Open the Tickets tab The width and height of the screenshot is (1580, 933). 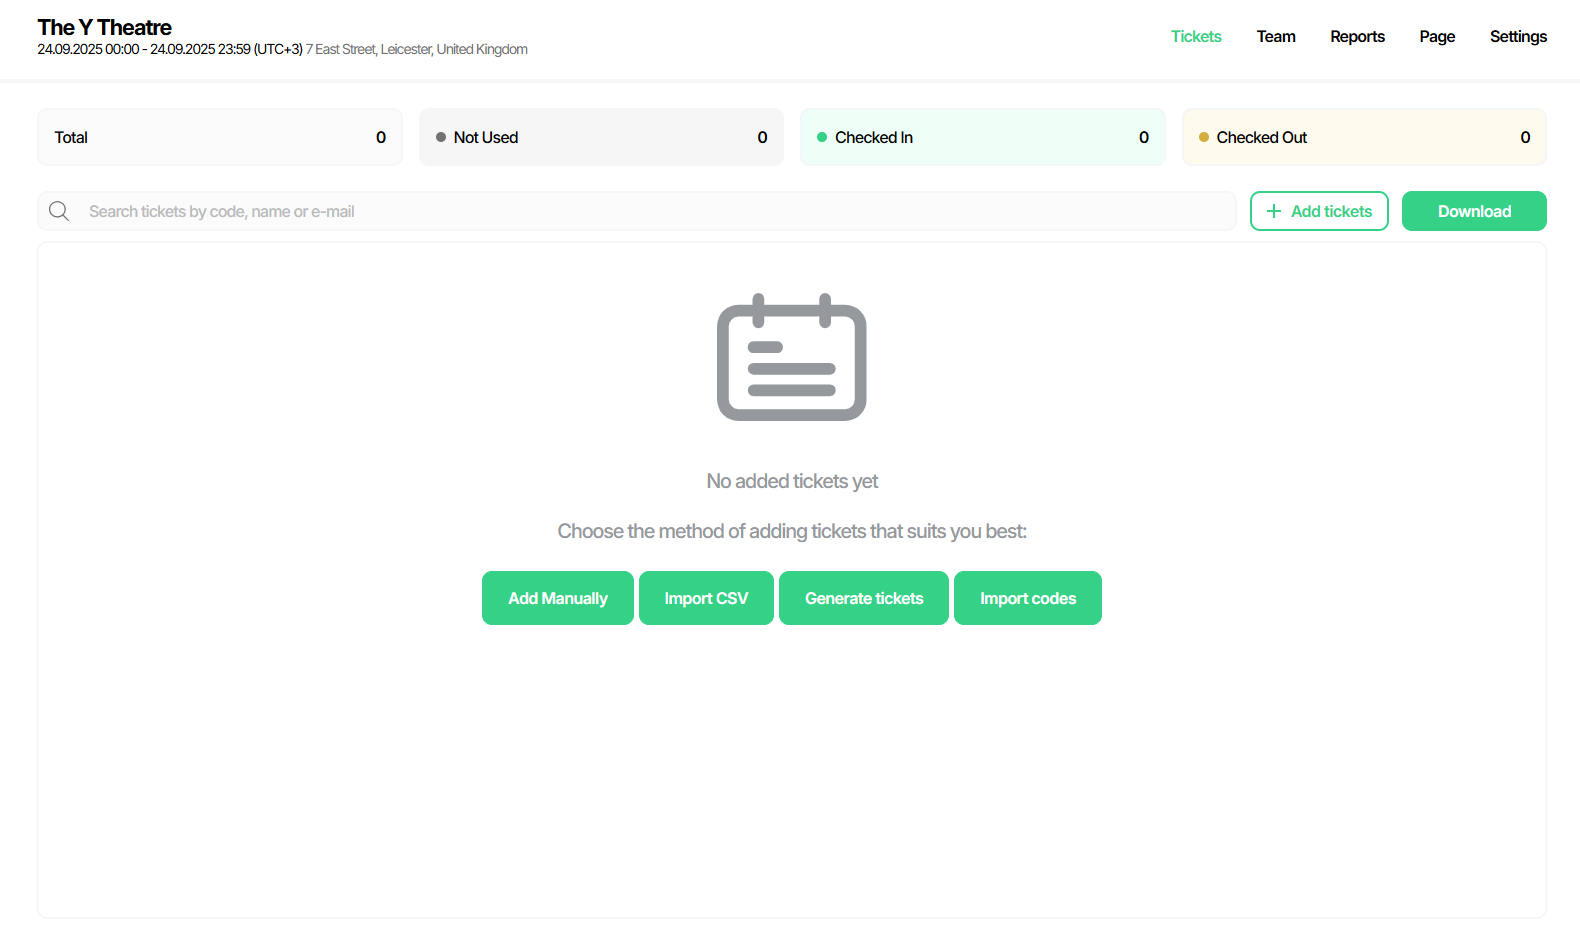click(1196, 36)
